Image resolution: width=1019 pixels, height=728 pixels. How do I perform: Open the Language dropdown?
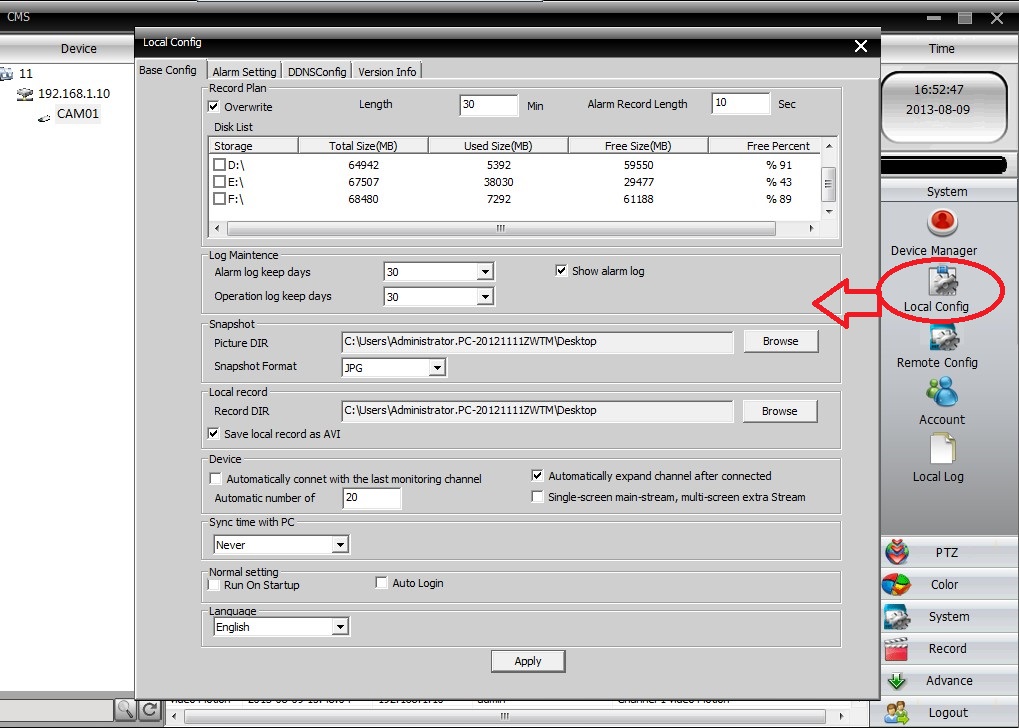pyautogui.click(x=340, y=627)
